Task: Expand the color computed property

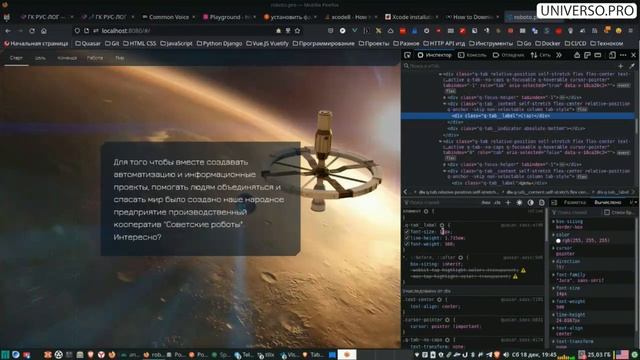Action: (x=554, y=235)
